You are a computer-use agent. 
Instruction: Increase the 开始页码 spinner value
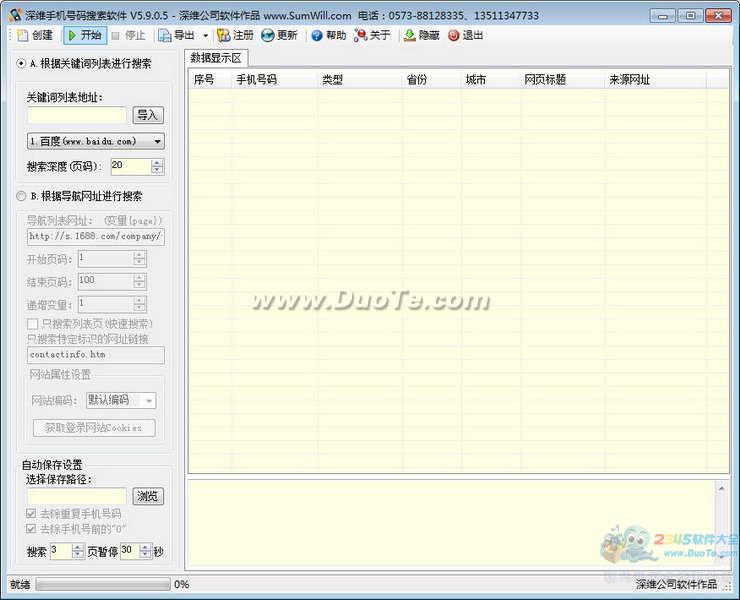click(x=139, y=255)
